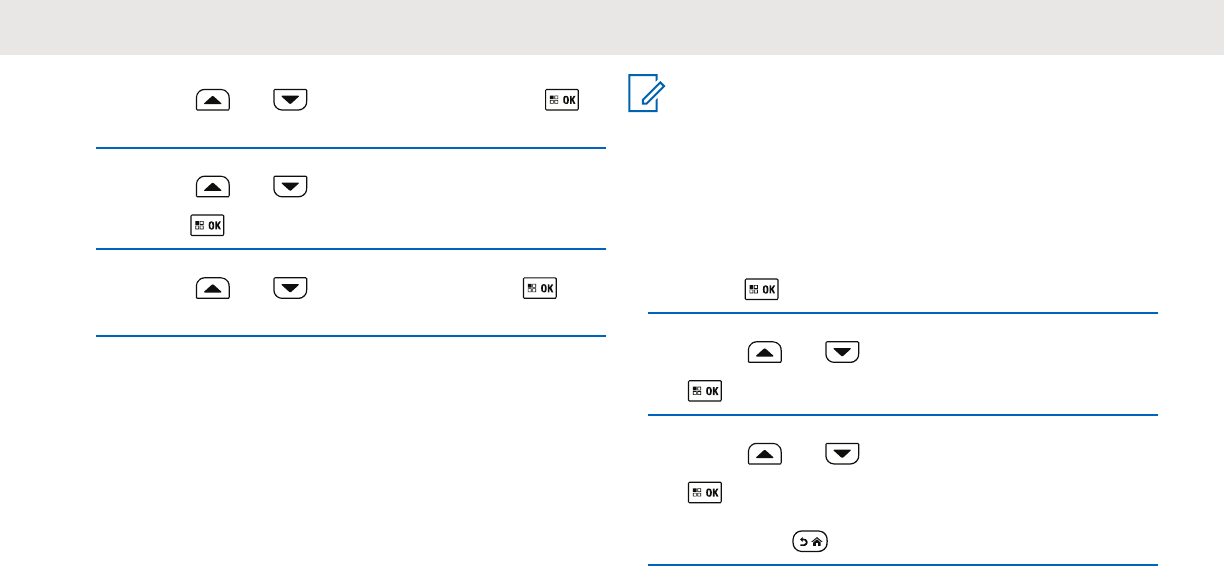1224x566 pixels.
Task: Click down arrow in middle right-column step
Action: [x=843, y=354]
